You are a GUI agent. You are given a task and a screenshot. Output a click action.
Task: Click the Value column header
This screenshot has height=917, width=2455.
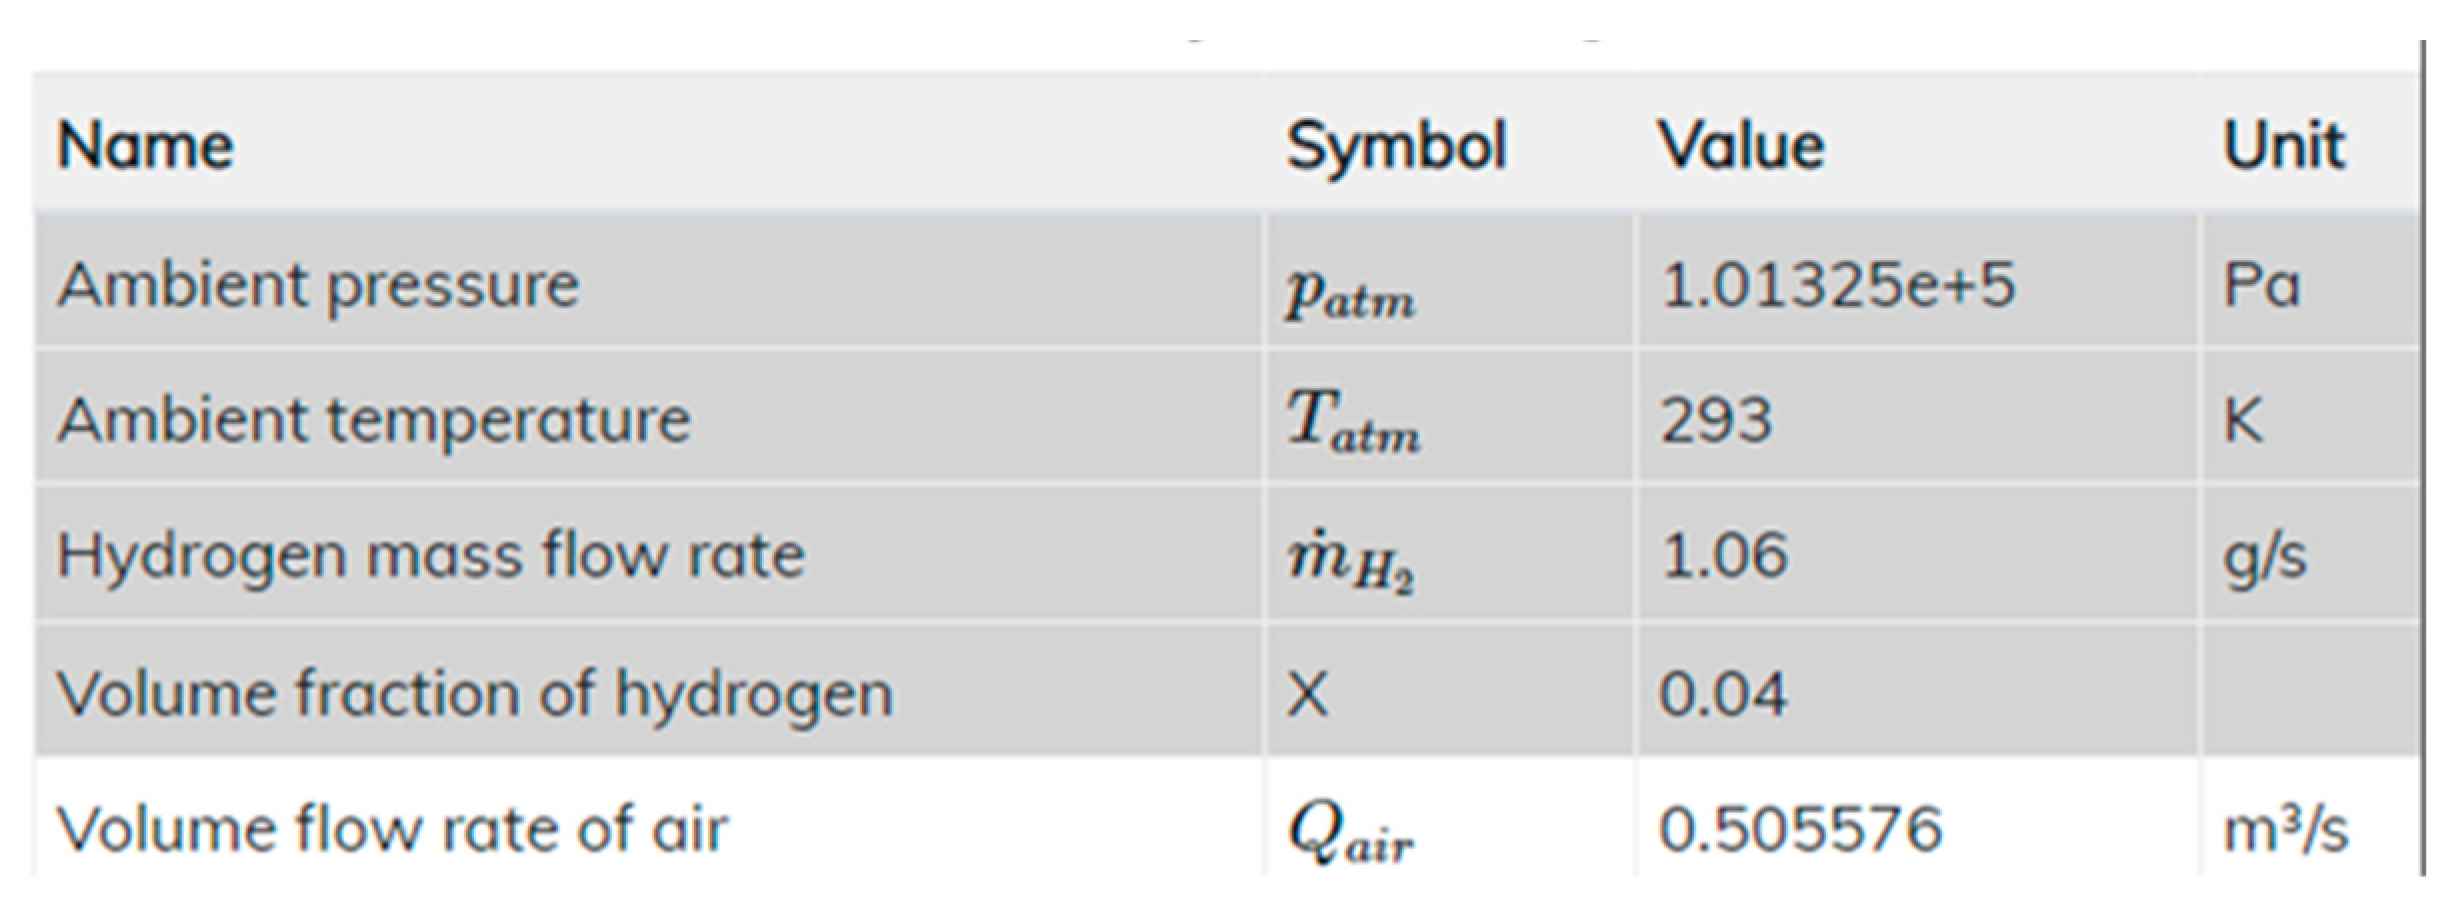pos(1741,146)
